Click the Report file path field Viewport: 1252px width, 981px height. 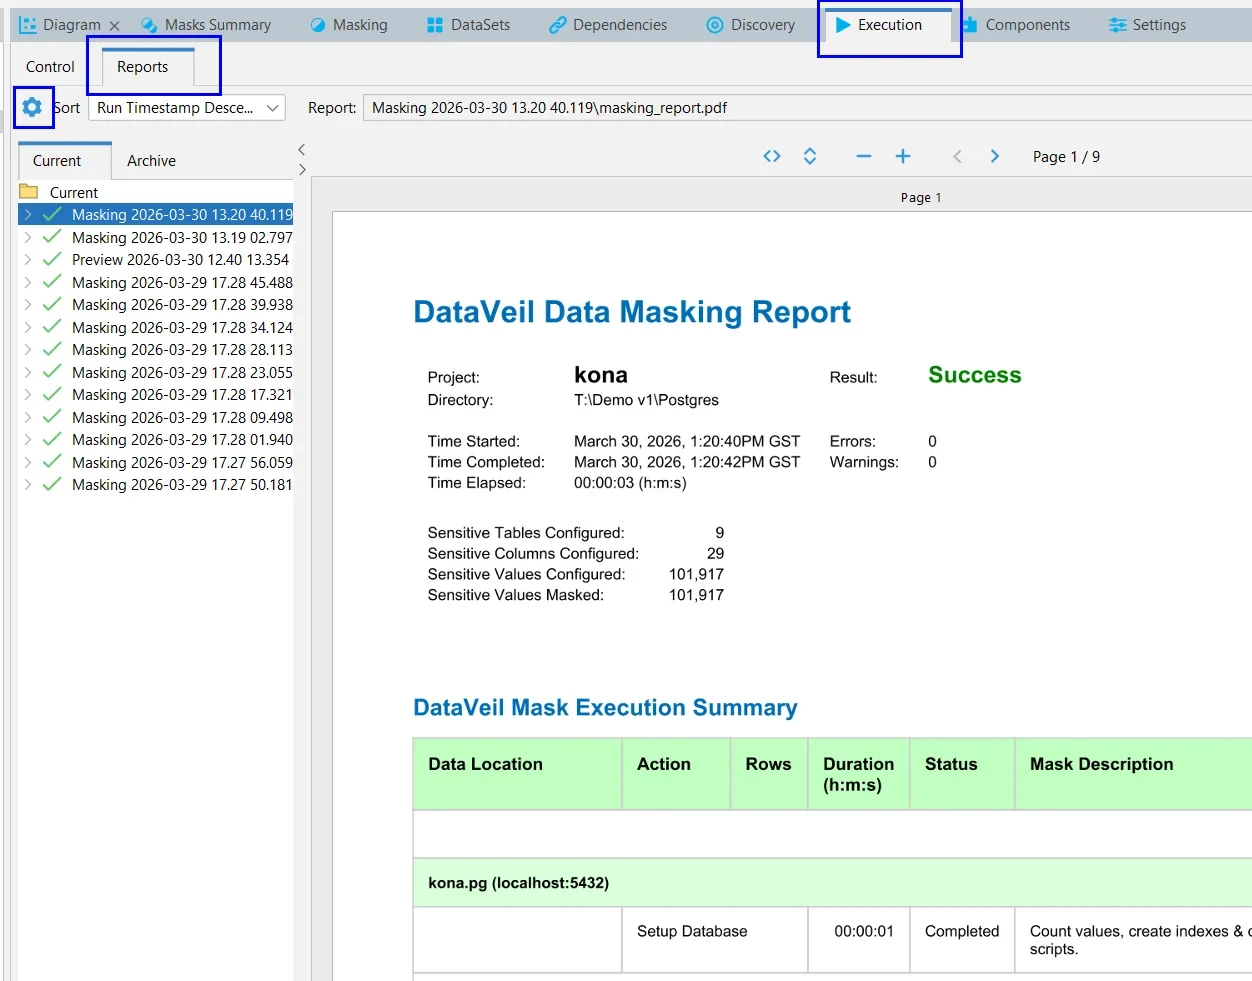(807, 108)
